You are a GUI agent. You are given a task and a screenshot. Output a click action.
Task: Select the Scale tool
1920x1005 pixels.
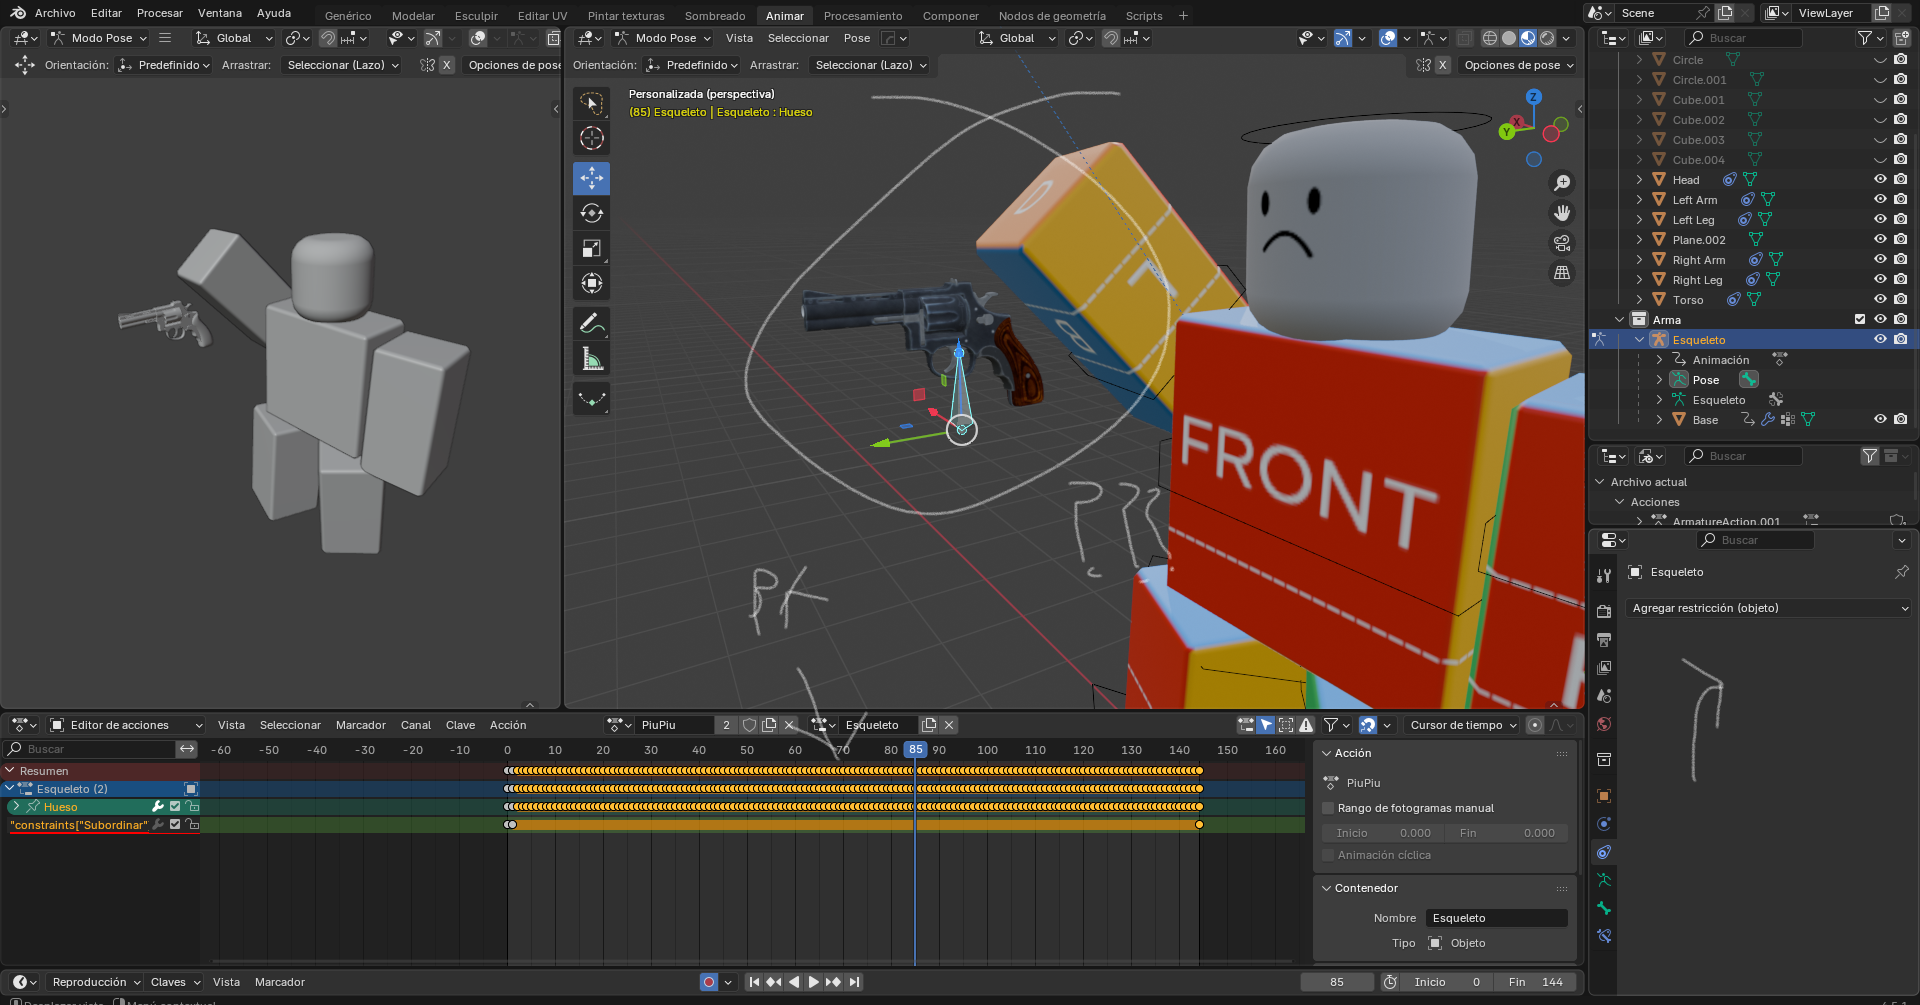592,248
